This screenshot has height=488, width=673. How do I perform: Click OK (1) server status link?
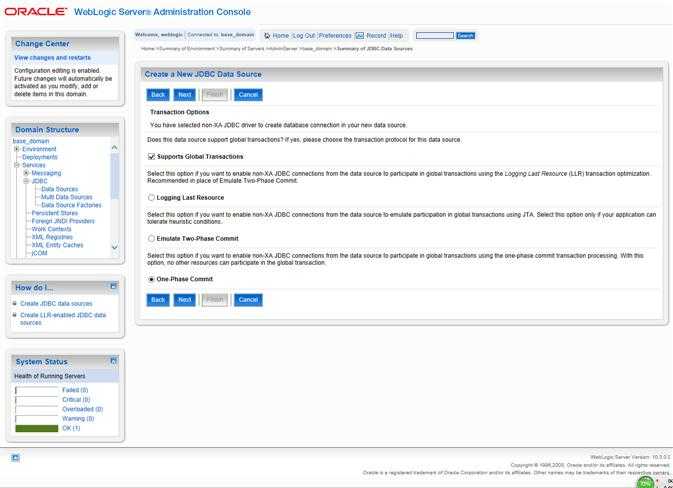[x=71, y=428]
